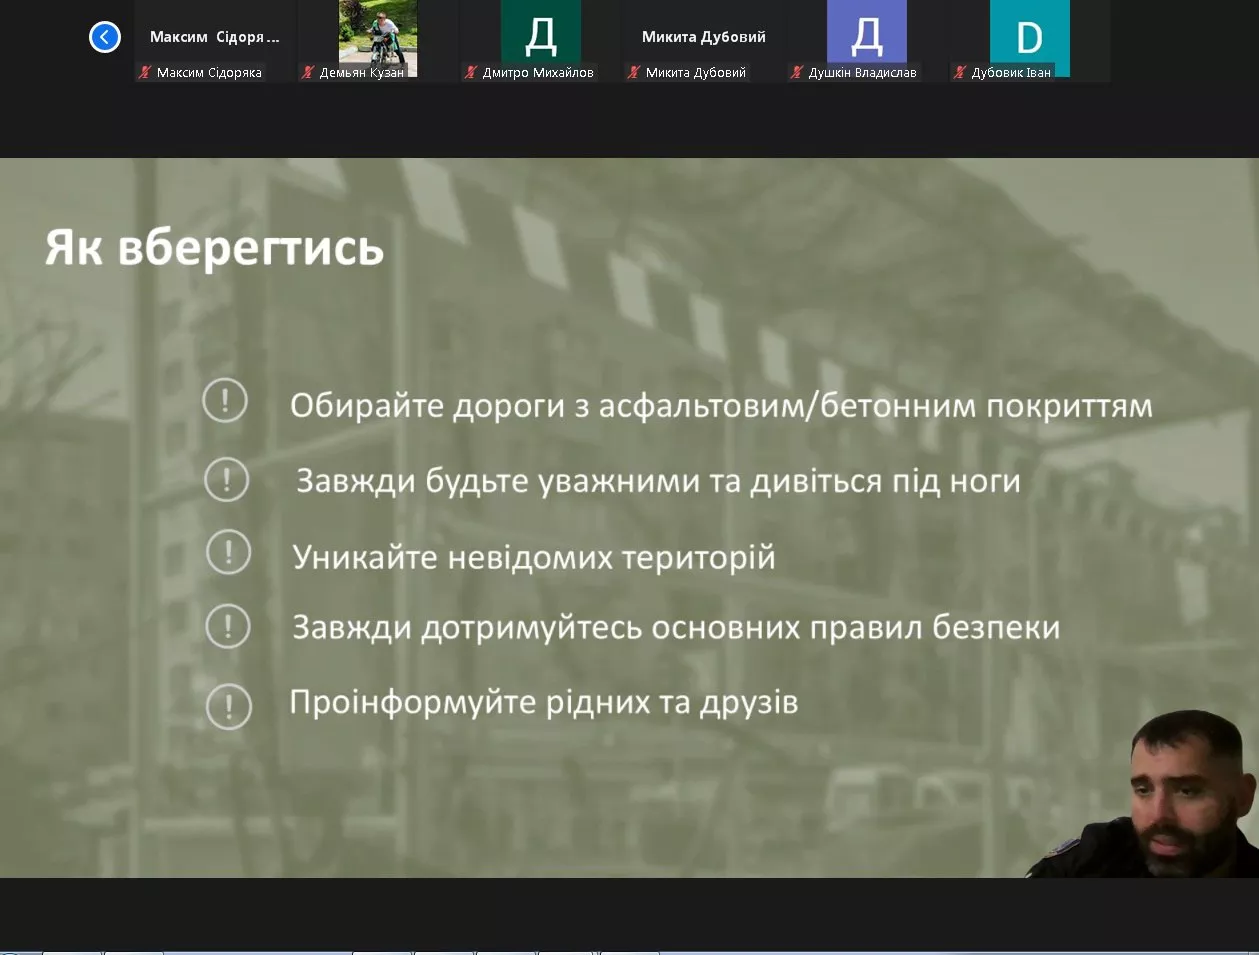Click muted mic icon beside Дубовик Іван
Viewport: 1259px width, 955px height.
coord(960,72)
